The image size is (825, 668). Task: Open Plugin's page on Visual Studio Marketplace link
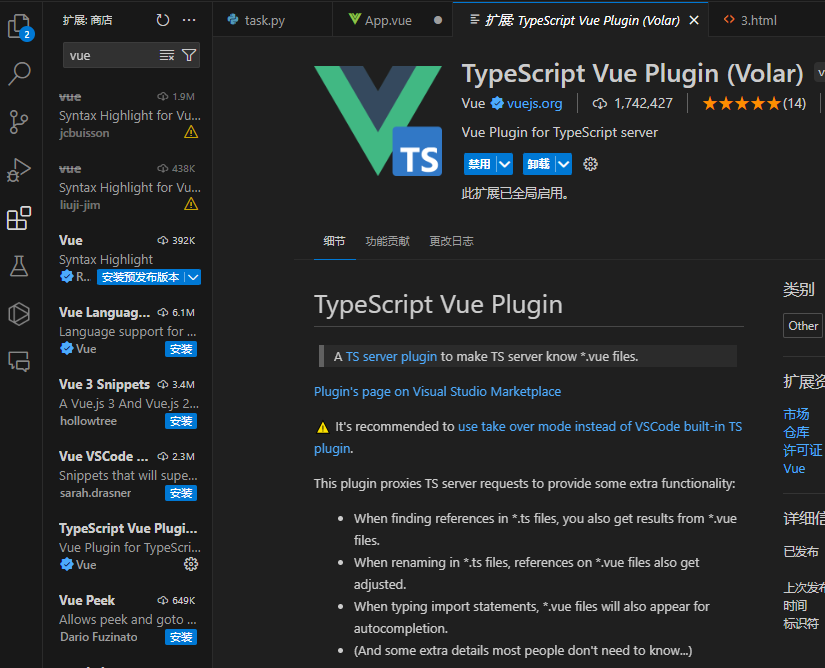click(437, 391)
